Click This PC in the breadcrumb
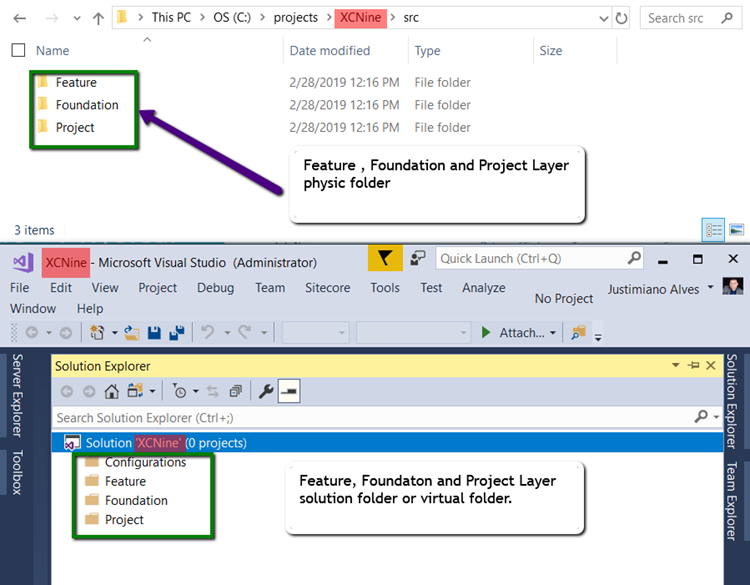Screen dimensions: 750x585 pyautogui.click(x=171, y=18)
